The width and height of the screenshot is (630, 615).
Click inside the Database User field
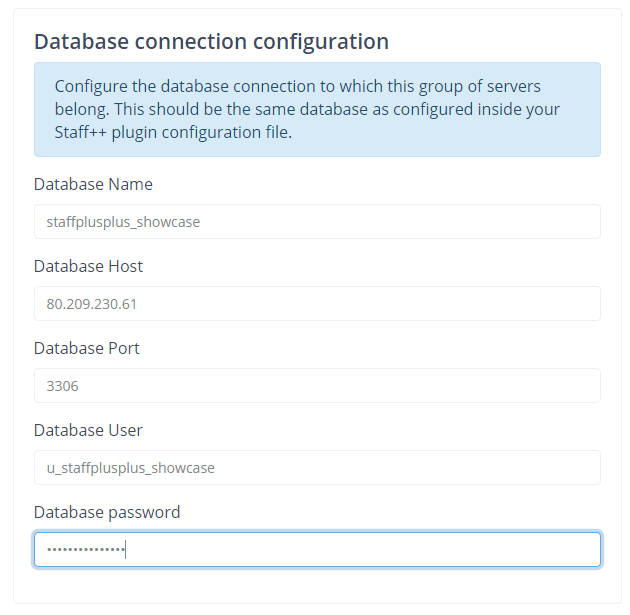[317, 467]
